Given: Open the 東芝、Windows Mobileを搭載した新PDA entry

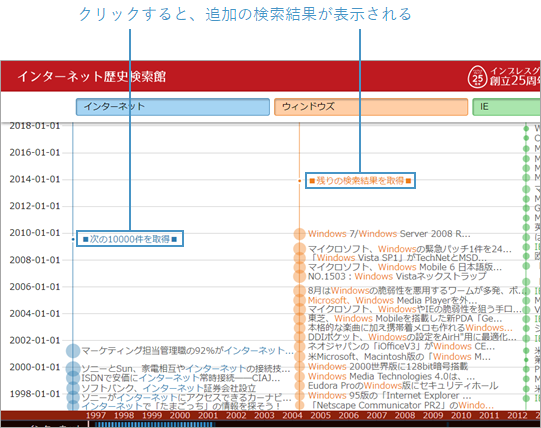Looking at the screenshot, I should (x=405, y=318).
